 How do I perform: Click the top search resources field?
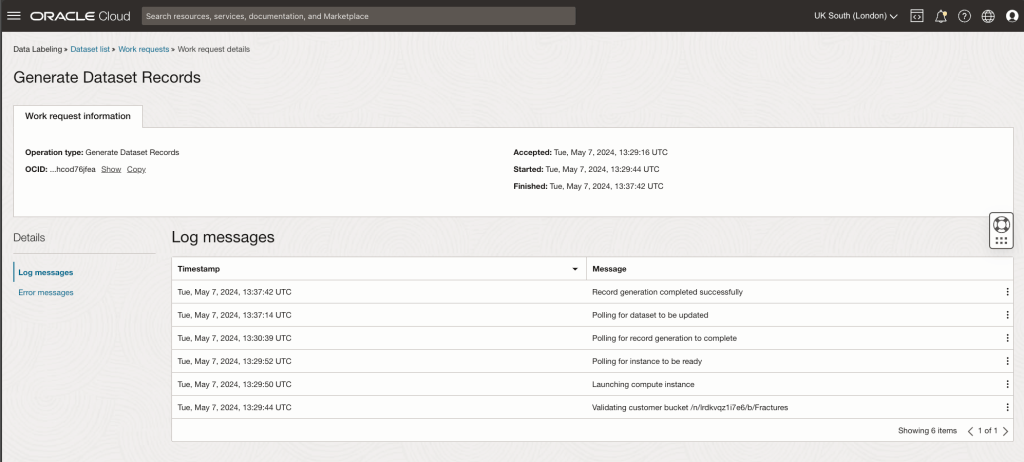[357, 16]
